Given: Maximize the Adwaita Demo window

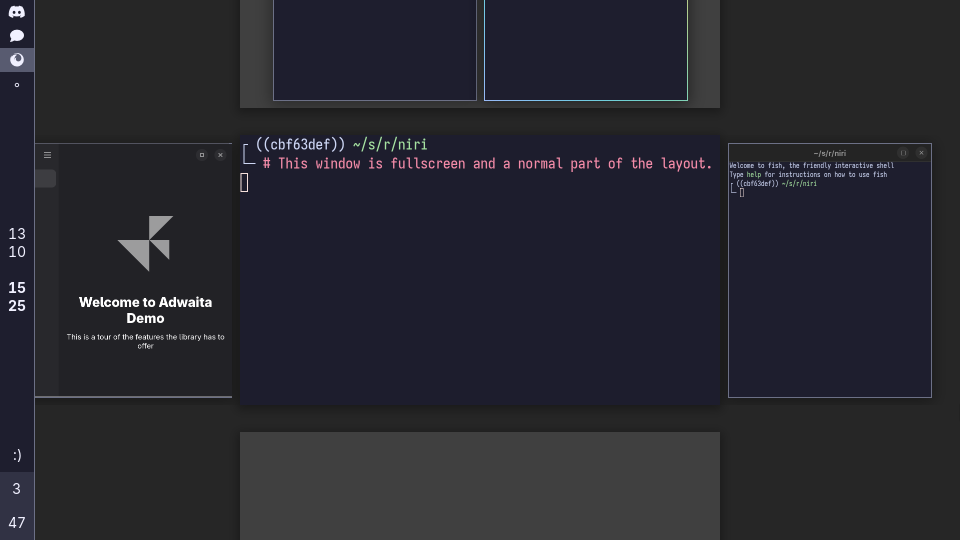Looking at the screenshot, I should tap(202, 155).
